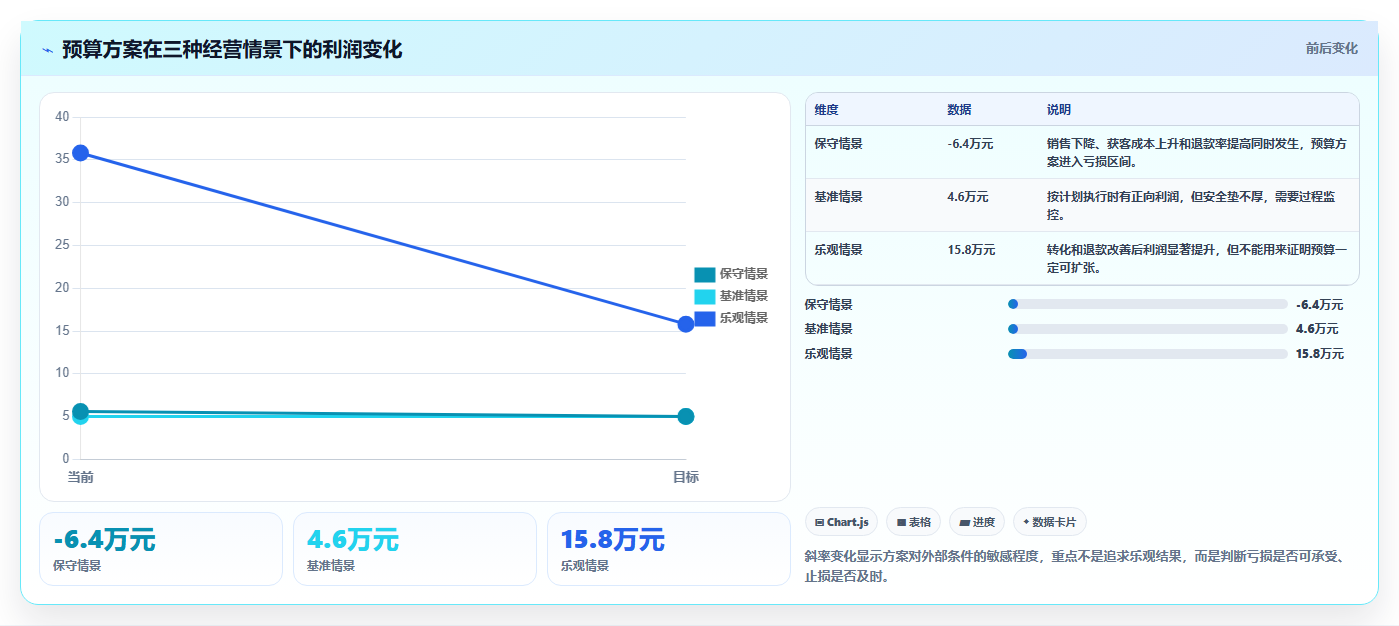This screenshot has width=1399, height=626.
Task: Toggle the 保守情景 legend swatch
Action: click(705, 274)
